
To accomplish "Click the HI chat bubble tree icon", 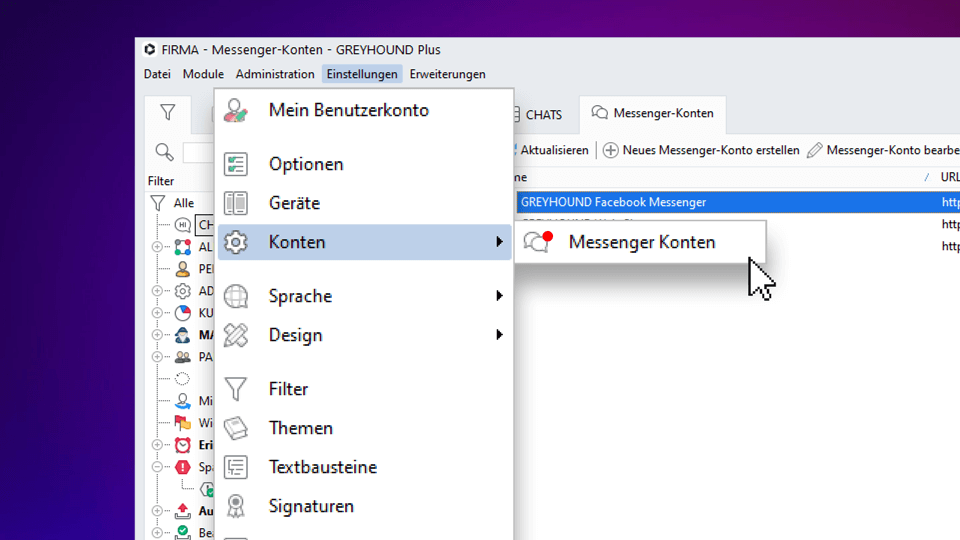I will pos(182,225).
